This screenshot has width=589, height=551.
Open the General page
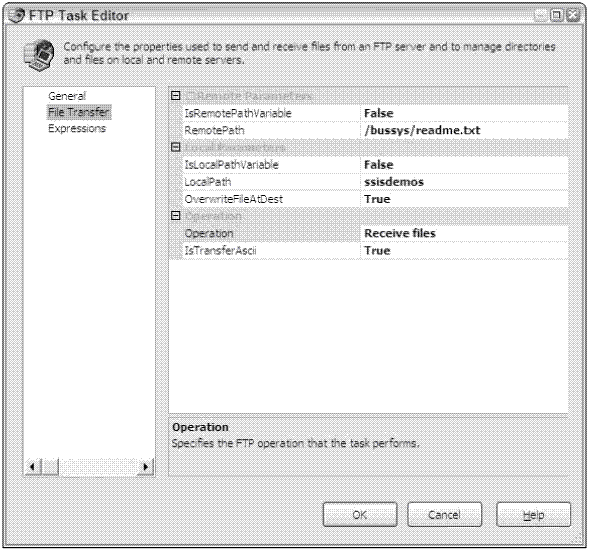click(67, 96)
